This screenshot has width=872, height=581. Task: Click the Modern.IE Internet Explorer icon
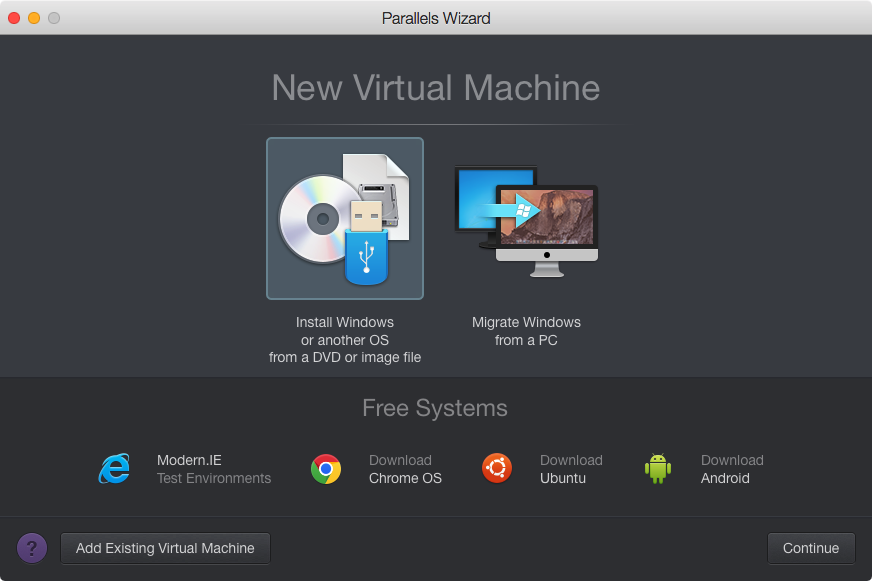point(113,469)
